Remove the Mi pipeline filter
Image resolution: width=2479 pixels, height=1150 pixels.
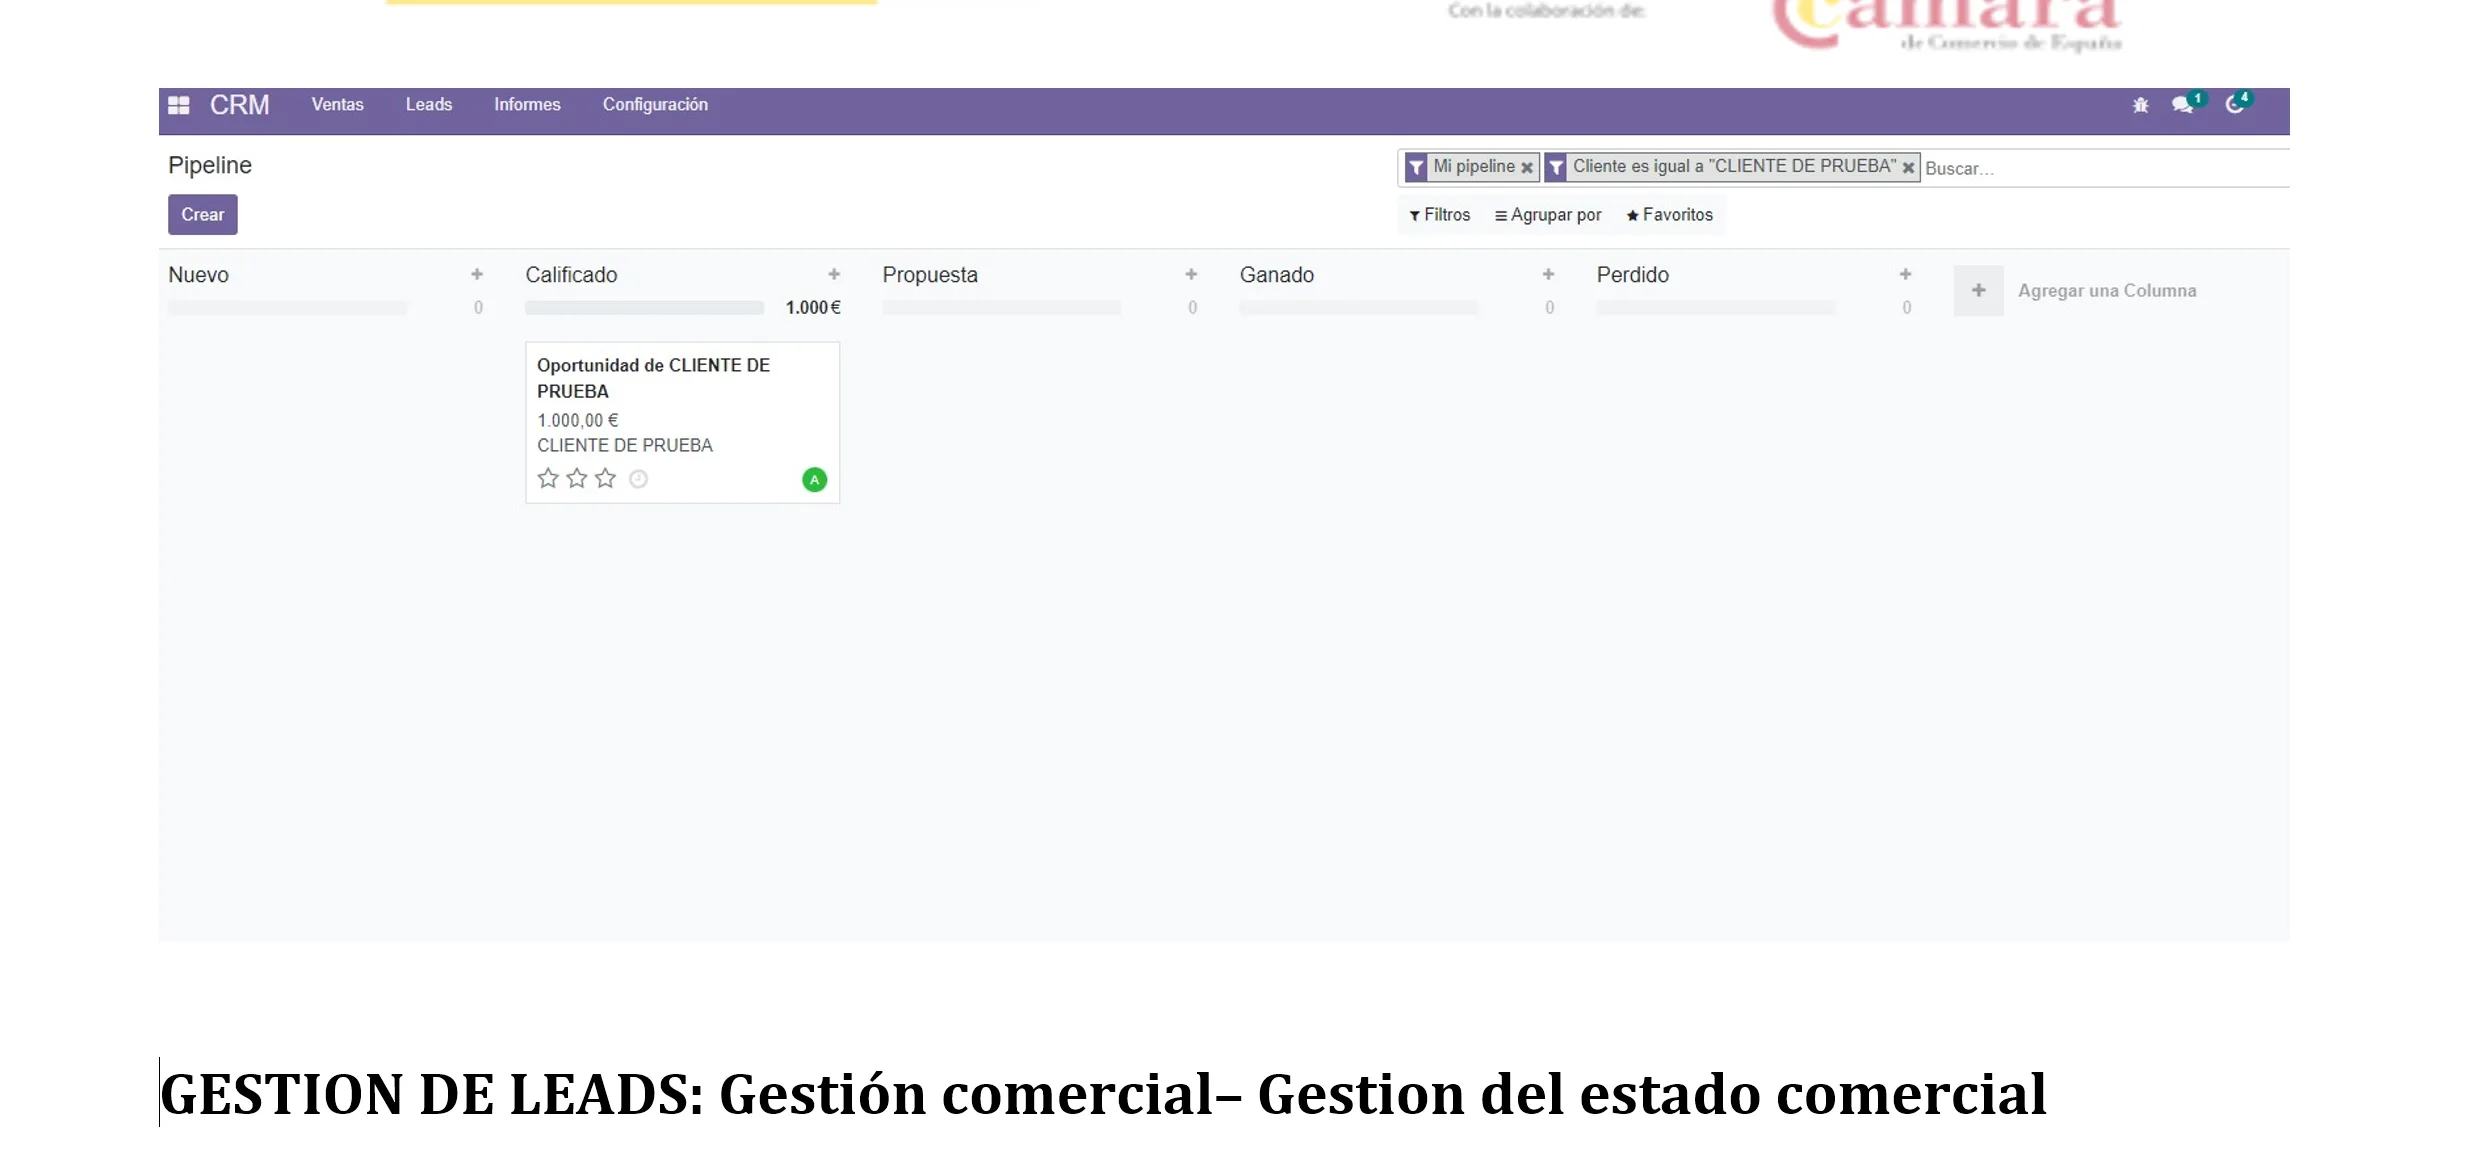tap(1527, 168)
